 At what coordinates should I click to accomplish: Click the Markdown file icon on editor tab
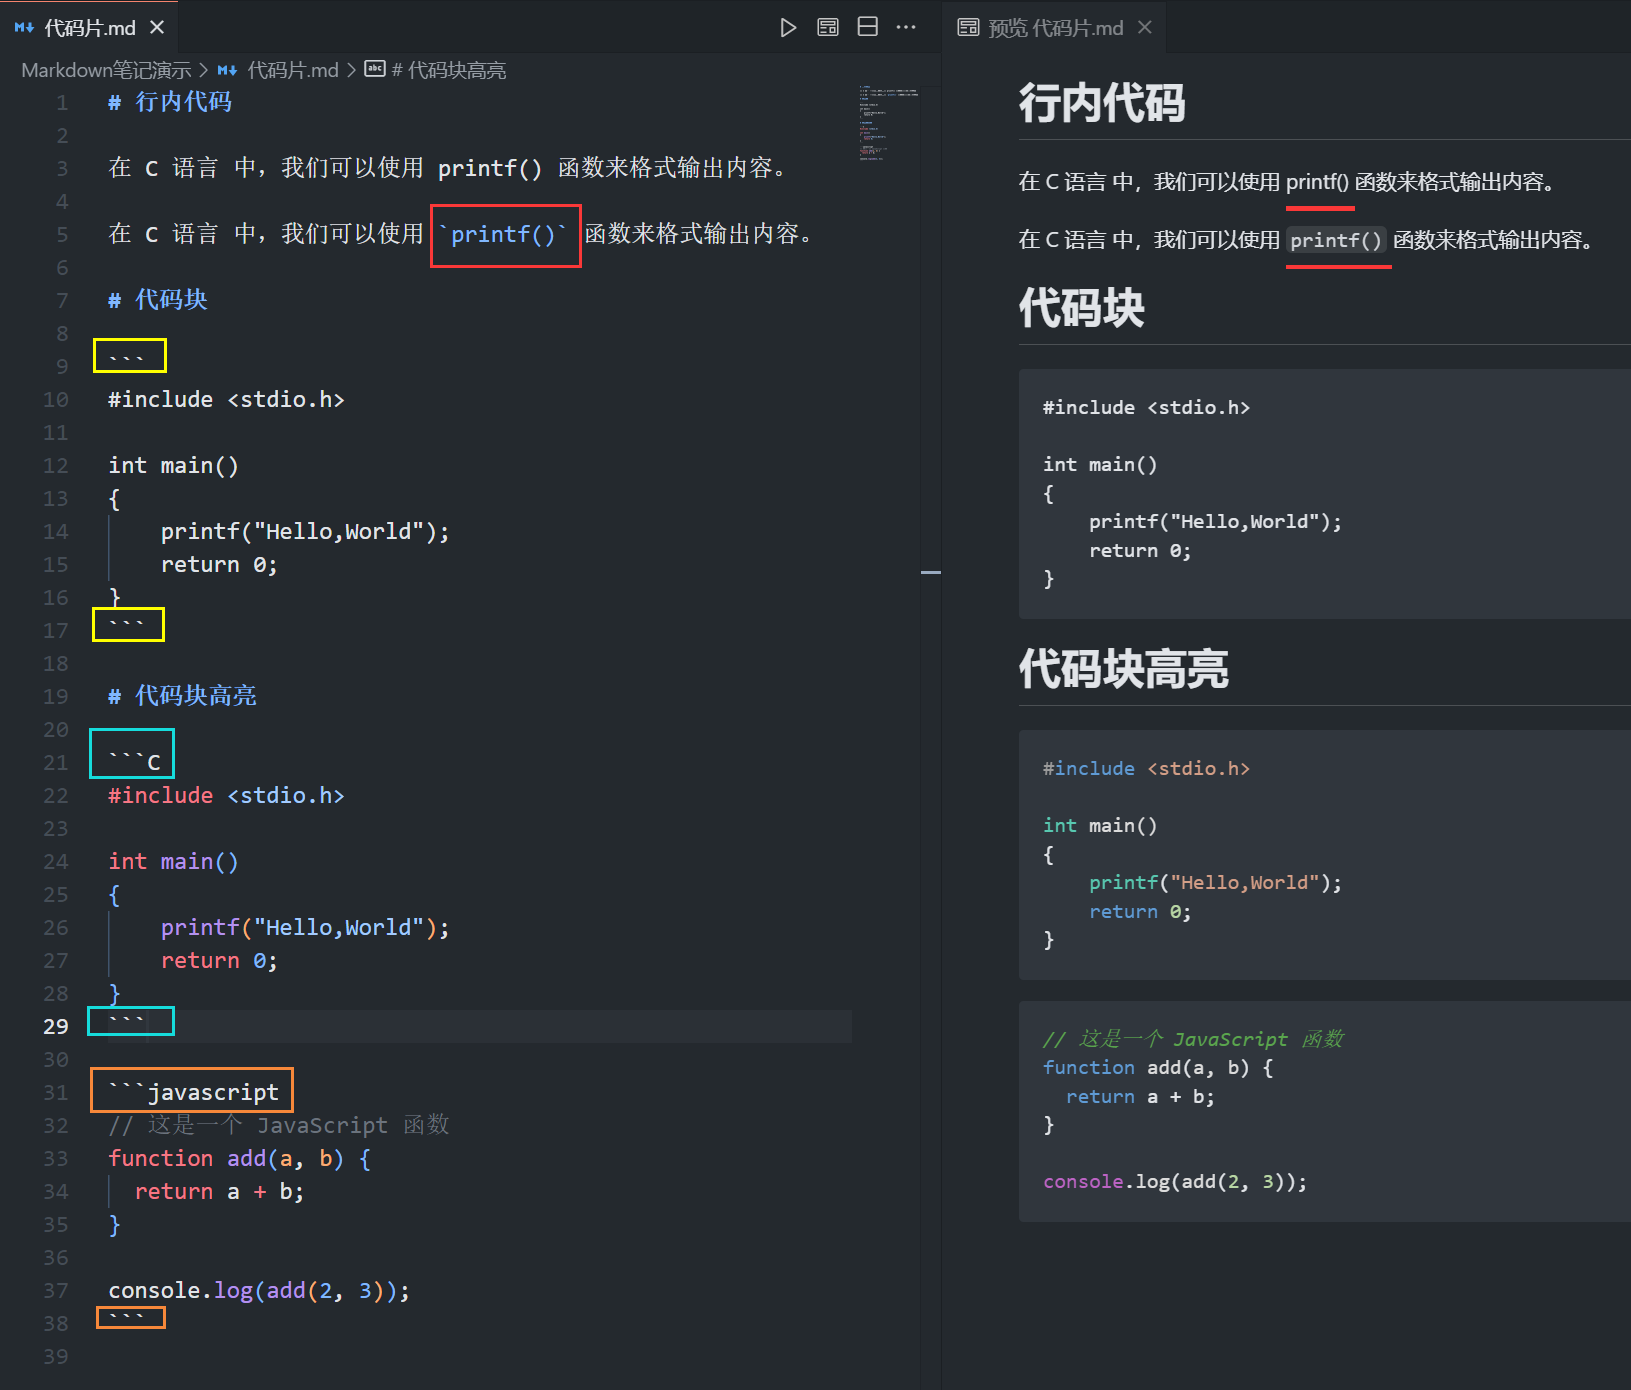[24, 28]
